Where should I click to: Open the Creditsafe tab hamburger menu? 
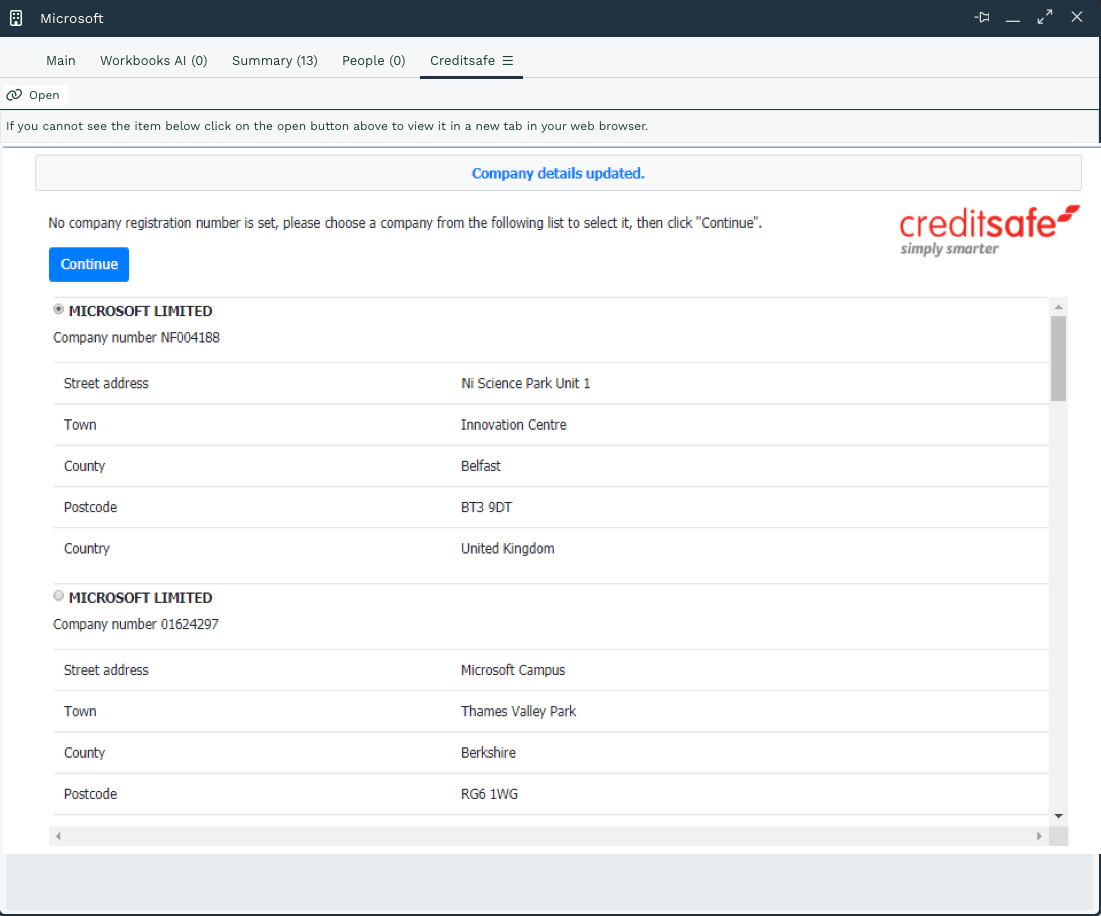[508, 60]
